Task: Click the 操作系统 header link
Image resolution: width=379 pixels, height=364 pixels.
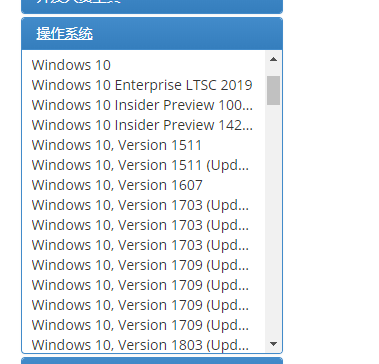Action: click(x=64, y=34)
